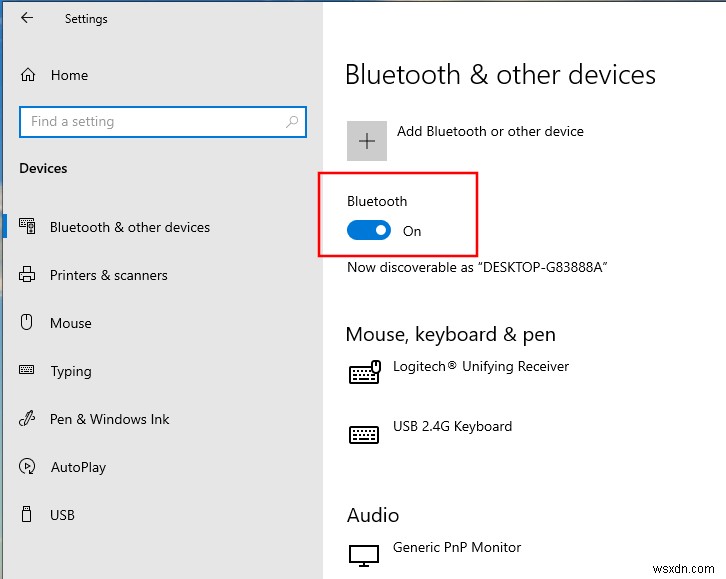Click the USB 2.4G Keyboard device icon
Image resolution: width=726 pixels, height=579 pixels.
(x=364, y=434)
